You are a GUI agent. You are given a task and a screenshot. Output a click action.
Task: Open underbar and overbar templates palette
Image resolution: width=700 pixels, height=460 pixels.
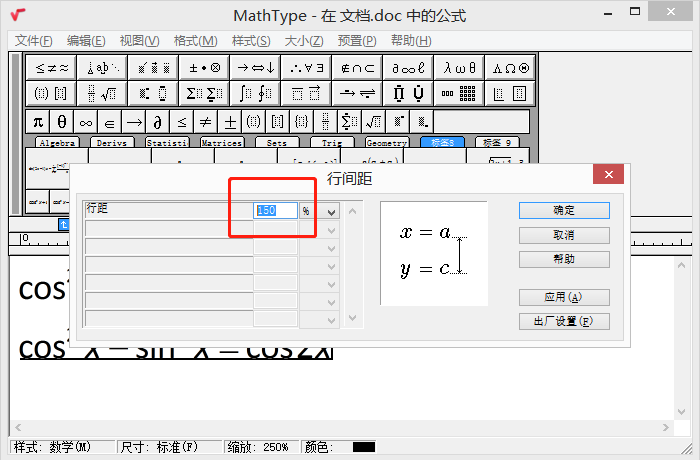click(x=306, y=93)
